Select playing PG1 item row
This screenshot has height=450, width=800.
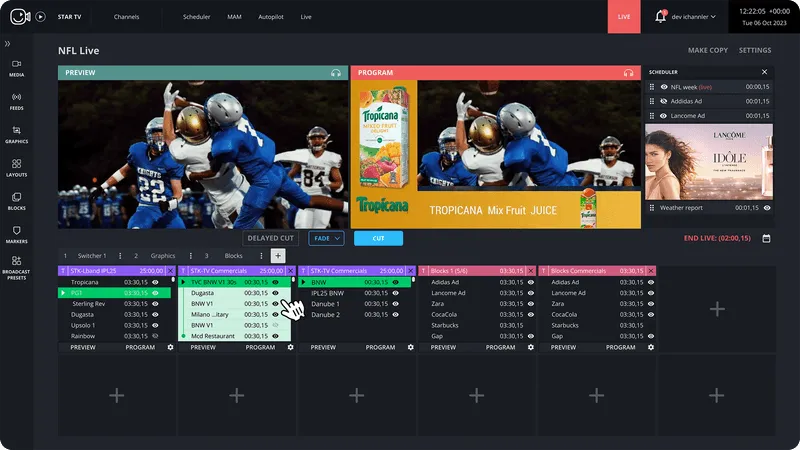(115, 293)
